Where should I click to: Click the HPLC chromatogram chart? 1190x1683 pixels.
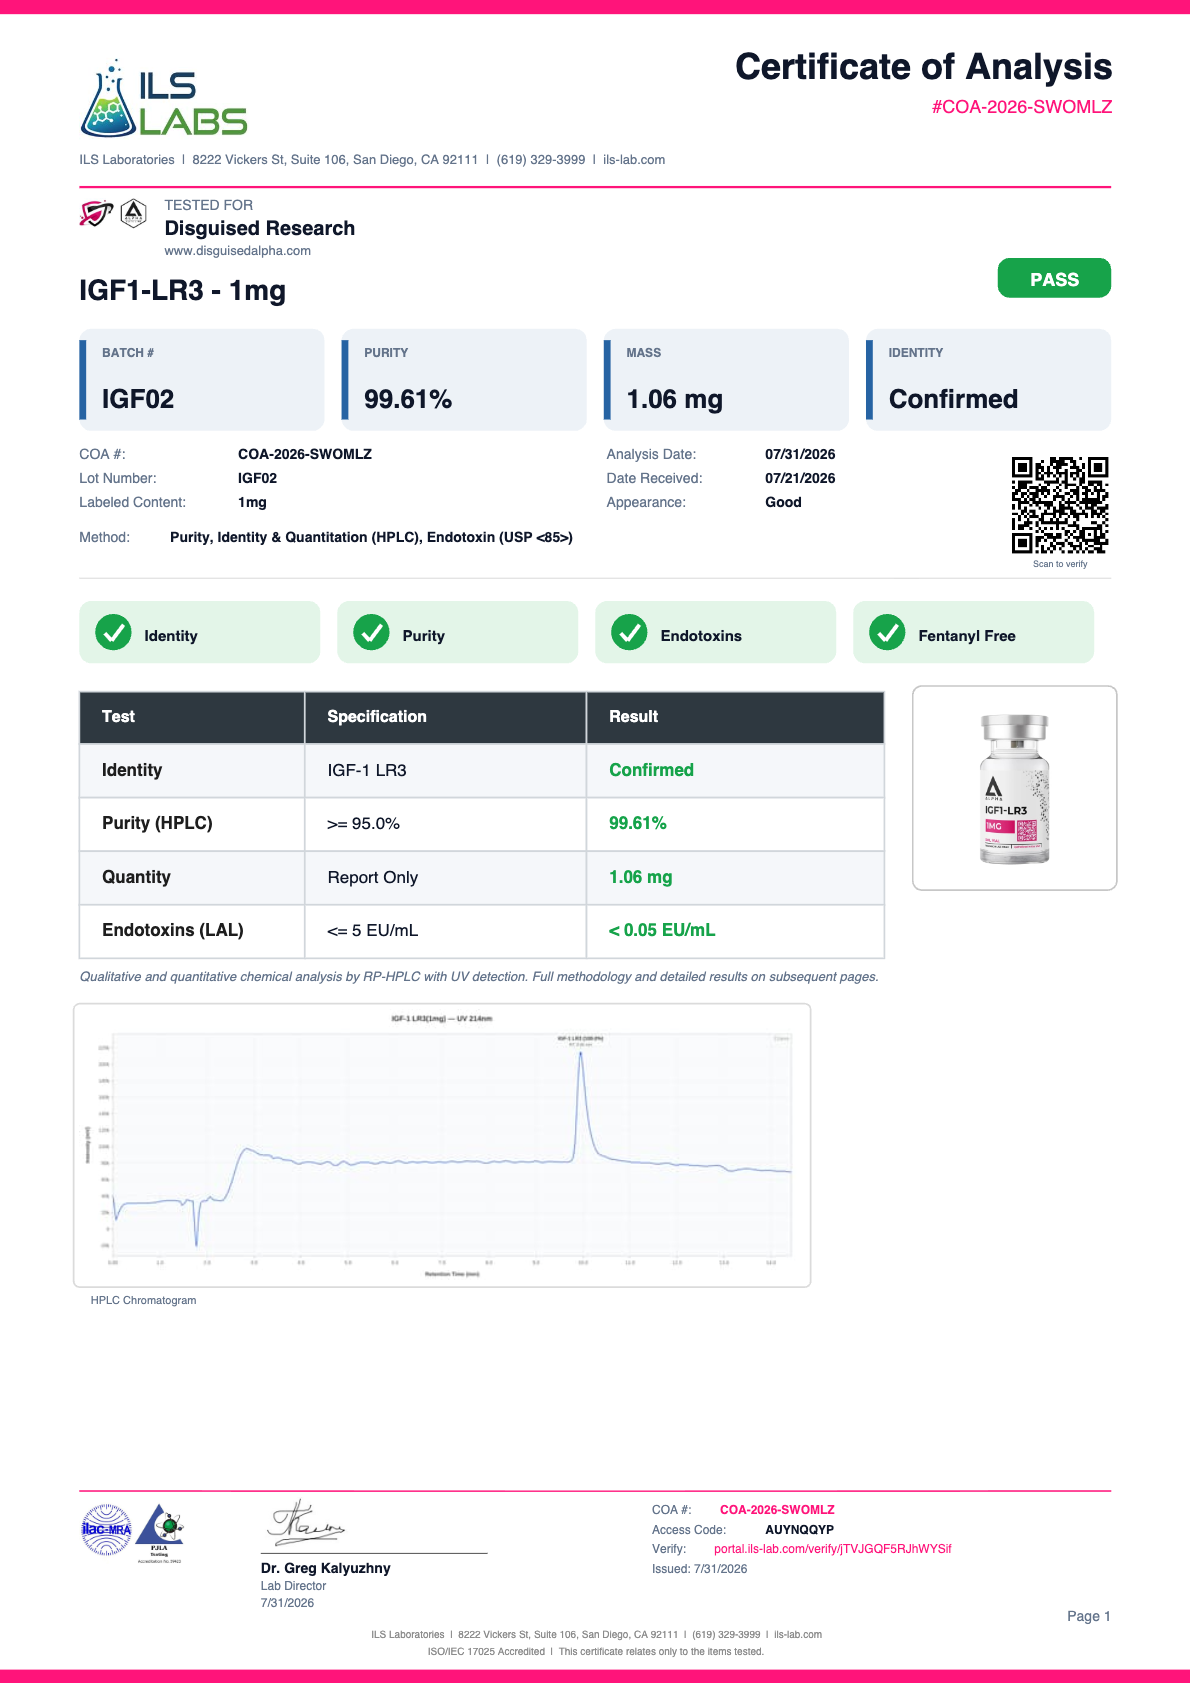(442, 1145)
